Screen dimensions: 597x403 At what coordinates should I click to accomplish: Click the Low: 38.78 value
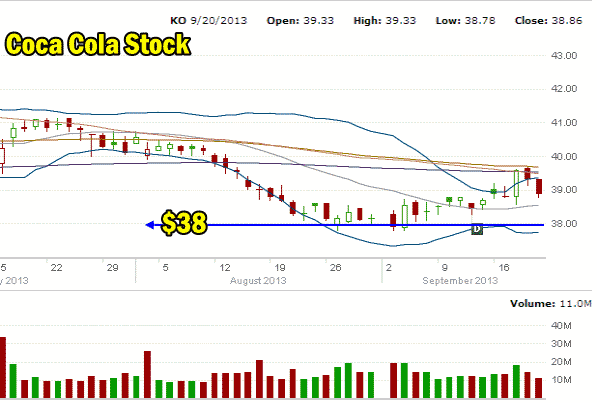[x=465, y=21]
